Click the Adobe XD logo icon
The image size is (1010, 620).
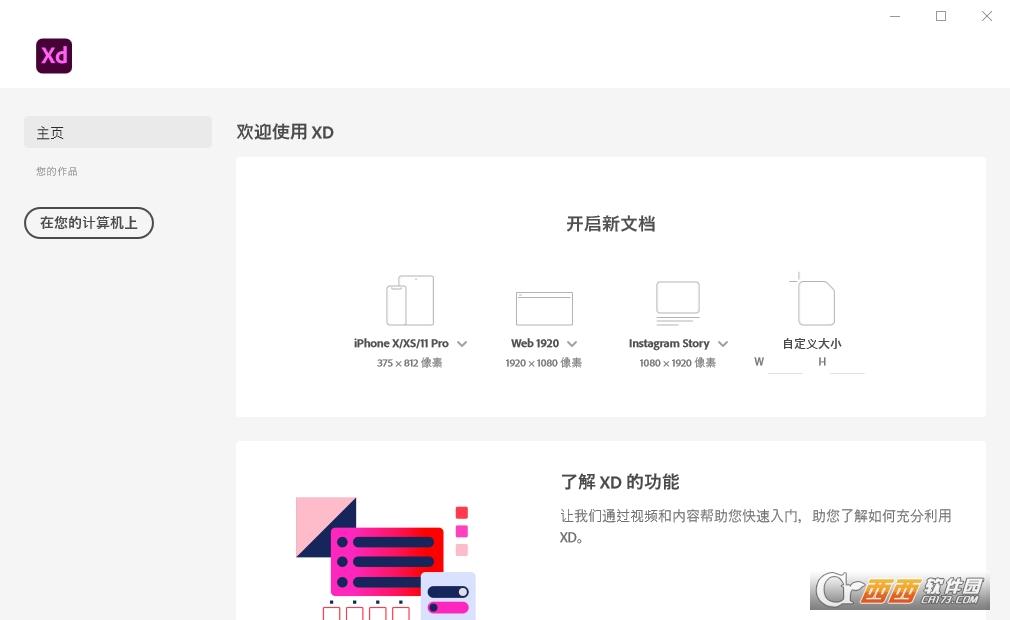click(54, 56)
